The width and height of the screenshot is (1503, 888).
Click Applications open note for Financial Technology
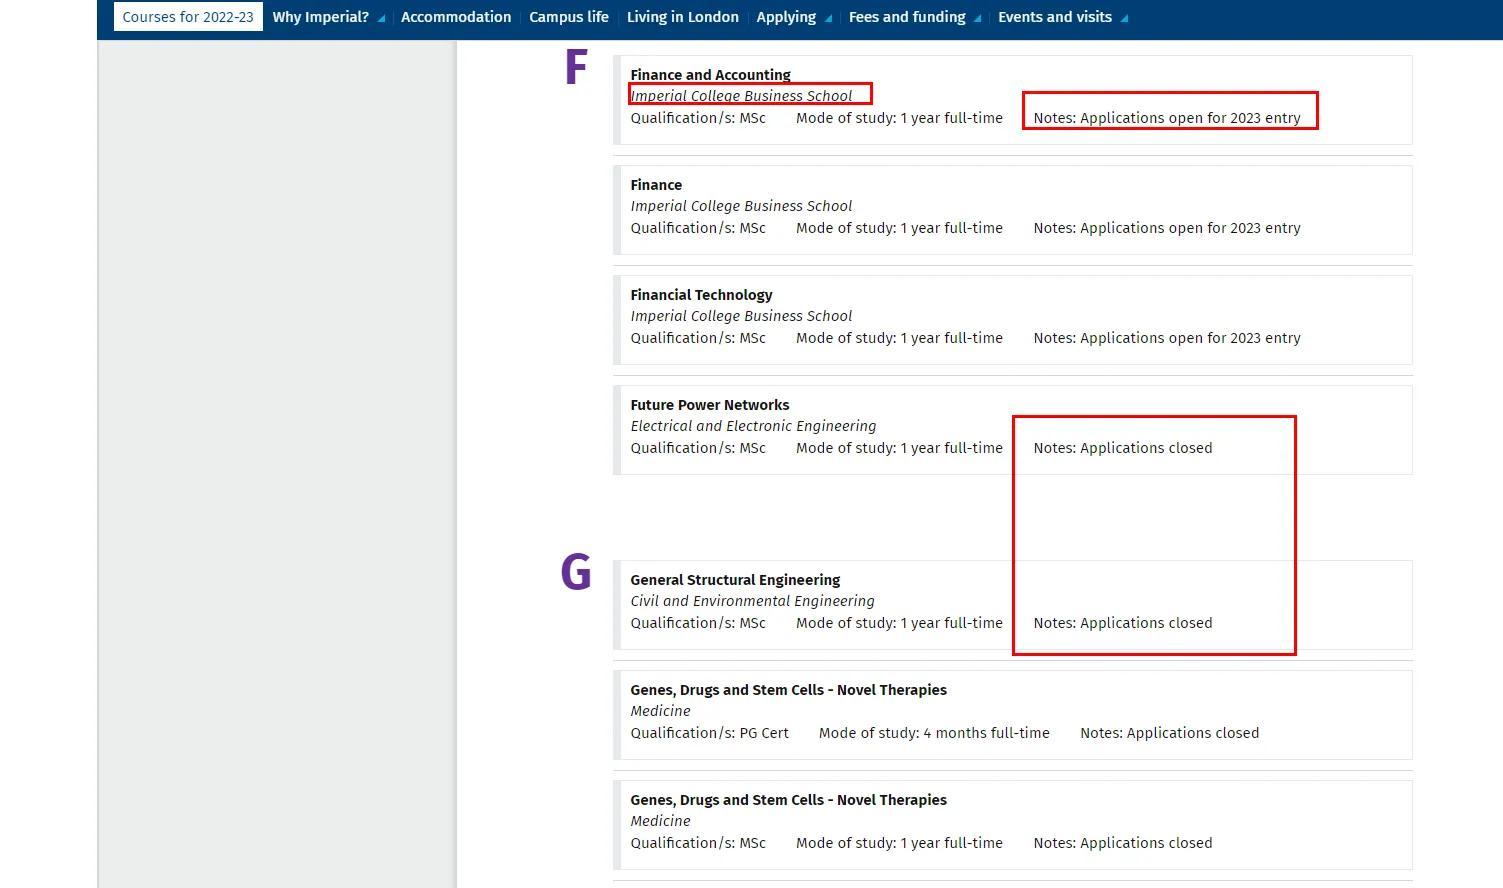point(1167,338)
